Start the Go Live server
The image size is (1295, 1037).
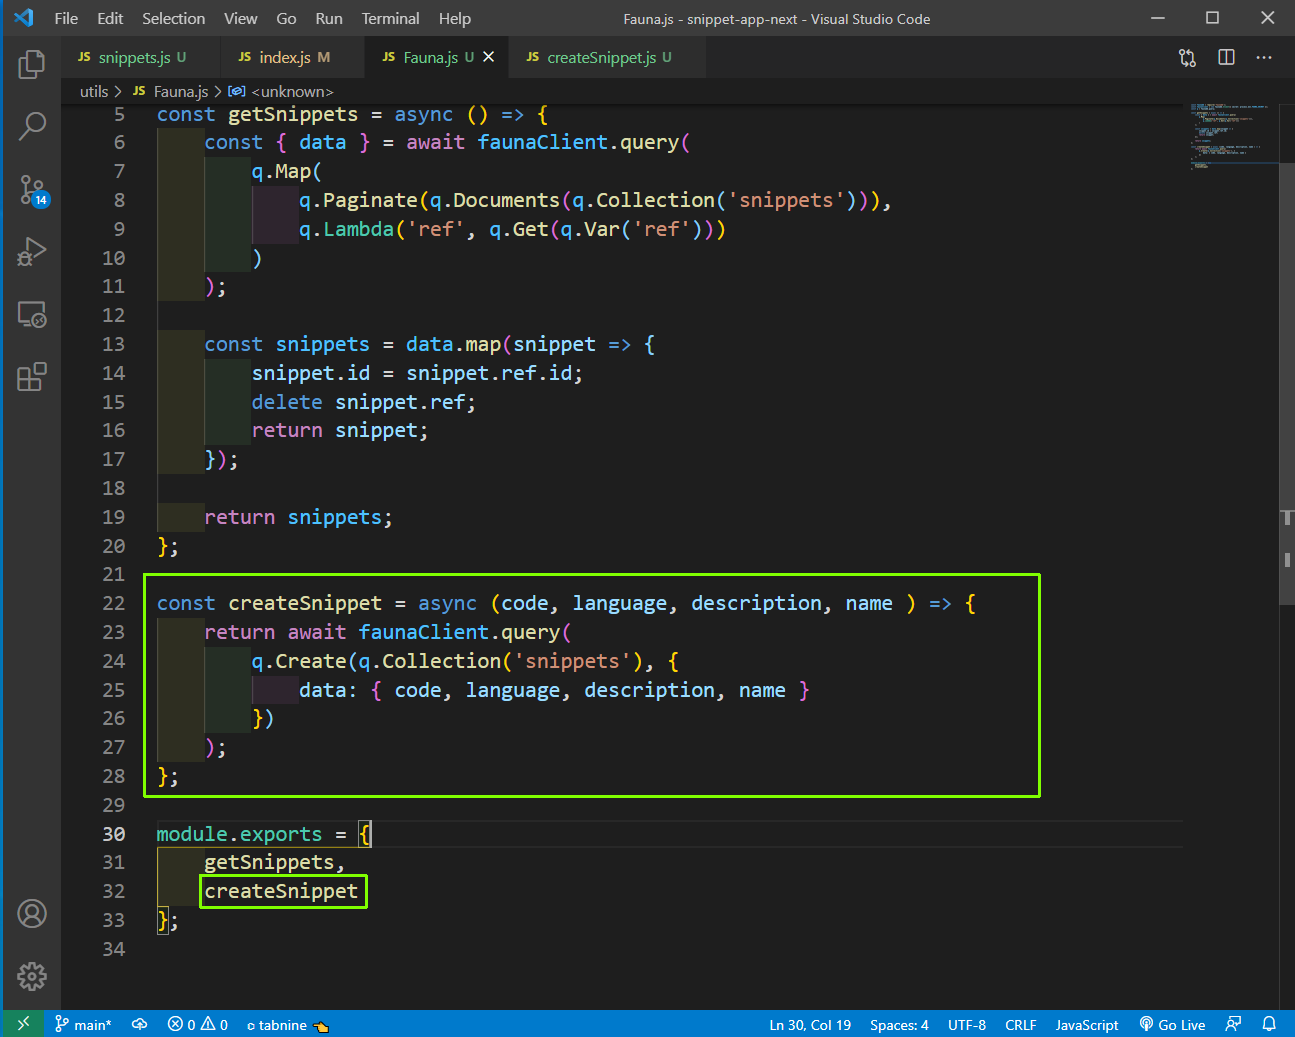(1173, 1024)
